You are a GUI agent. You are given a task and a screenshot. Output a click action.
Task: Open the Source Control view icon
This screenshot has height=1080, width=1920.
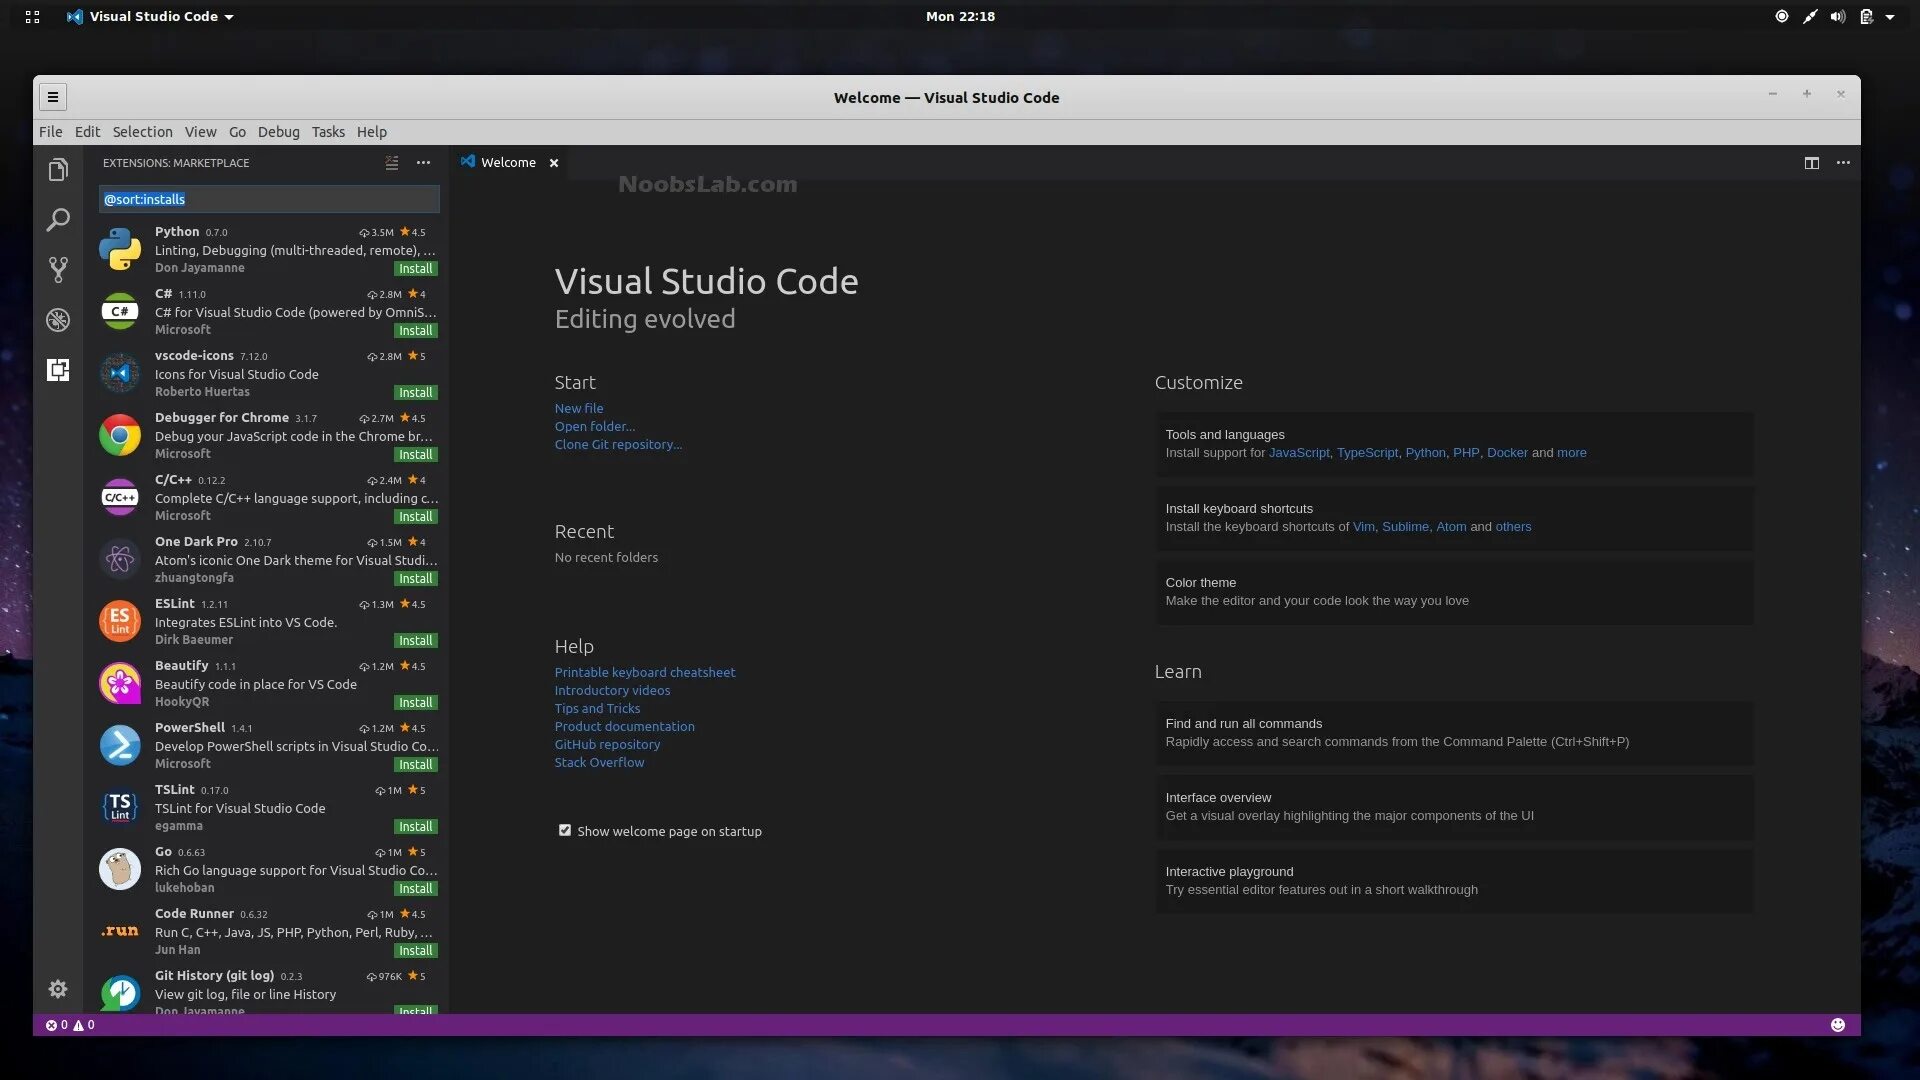click(x=58, y=269)
